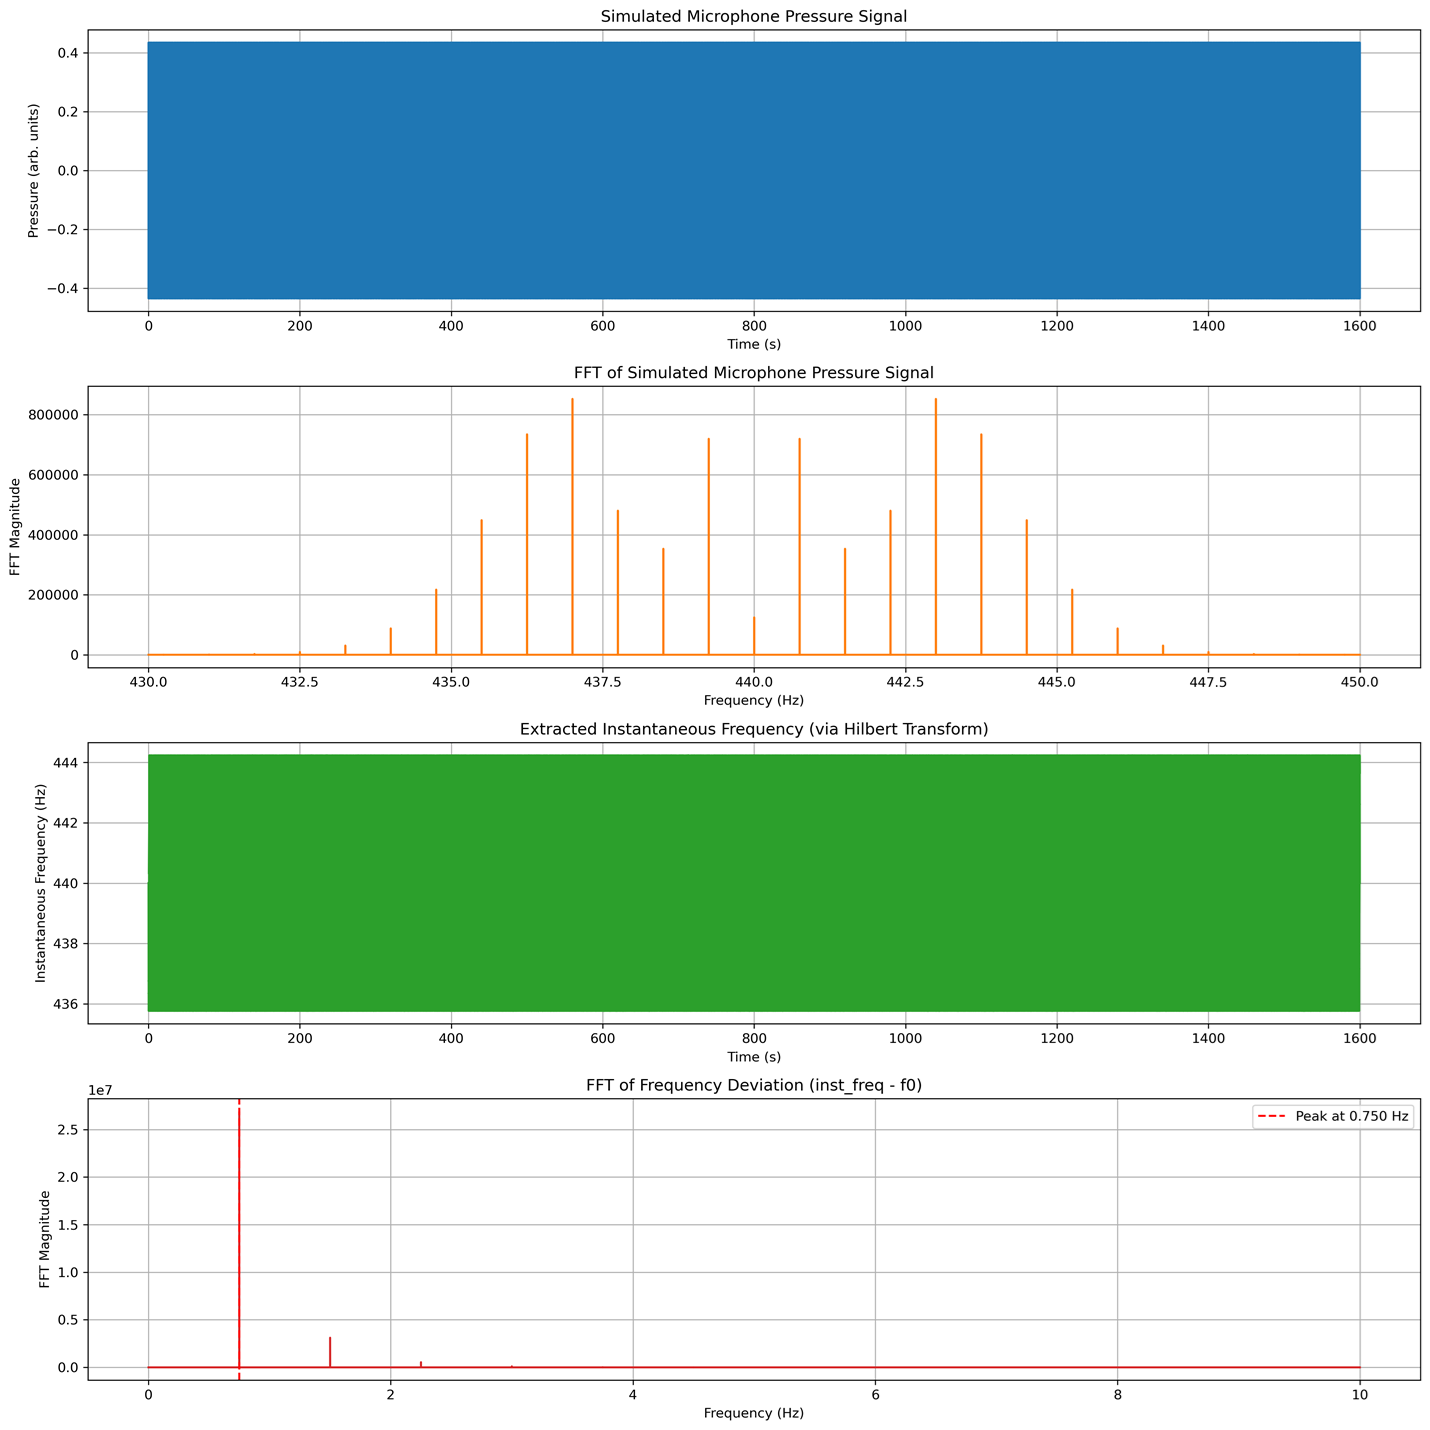The height and width of the screenshot is (1430, 1430).
Task: Click the "1e7" scale notation on bottom plot
Action: coord(101,1091)
